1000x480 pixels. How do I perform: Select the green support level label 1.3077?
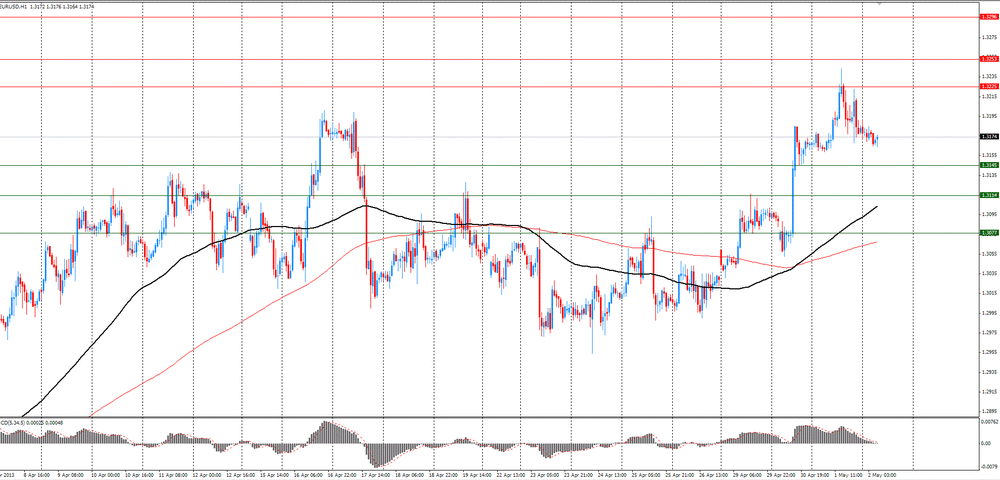989,233
